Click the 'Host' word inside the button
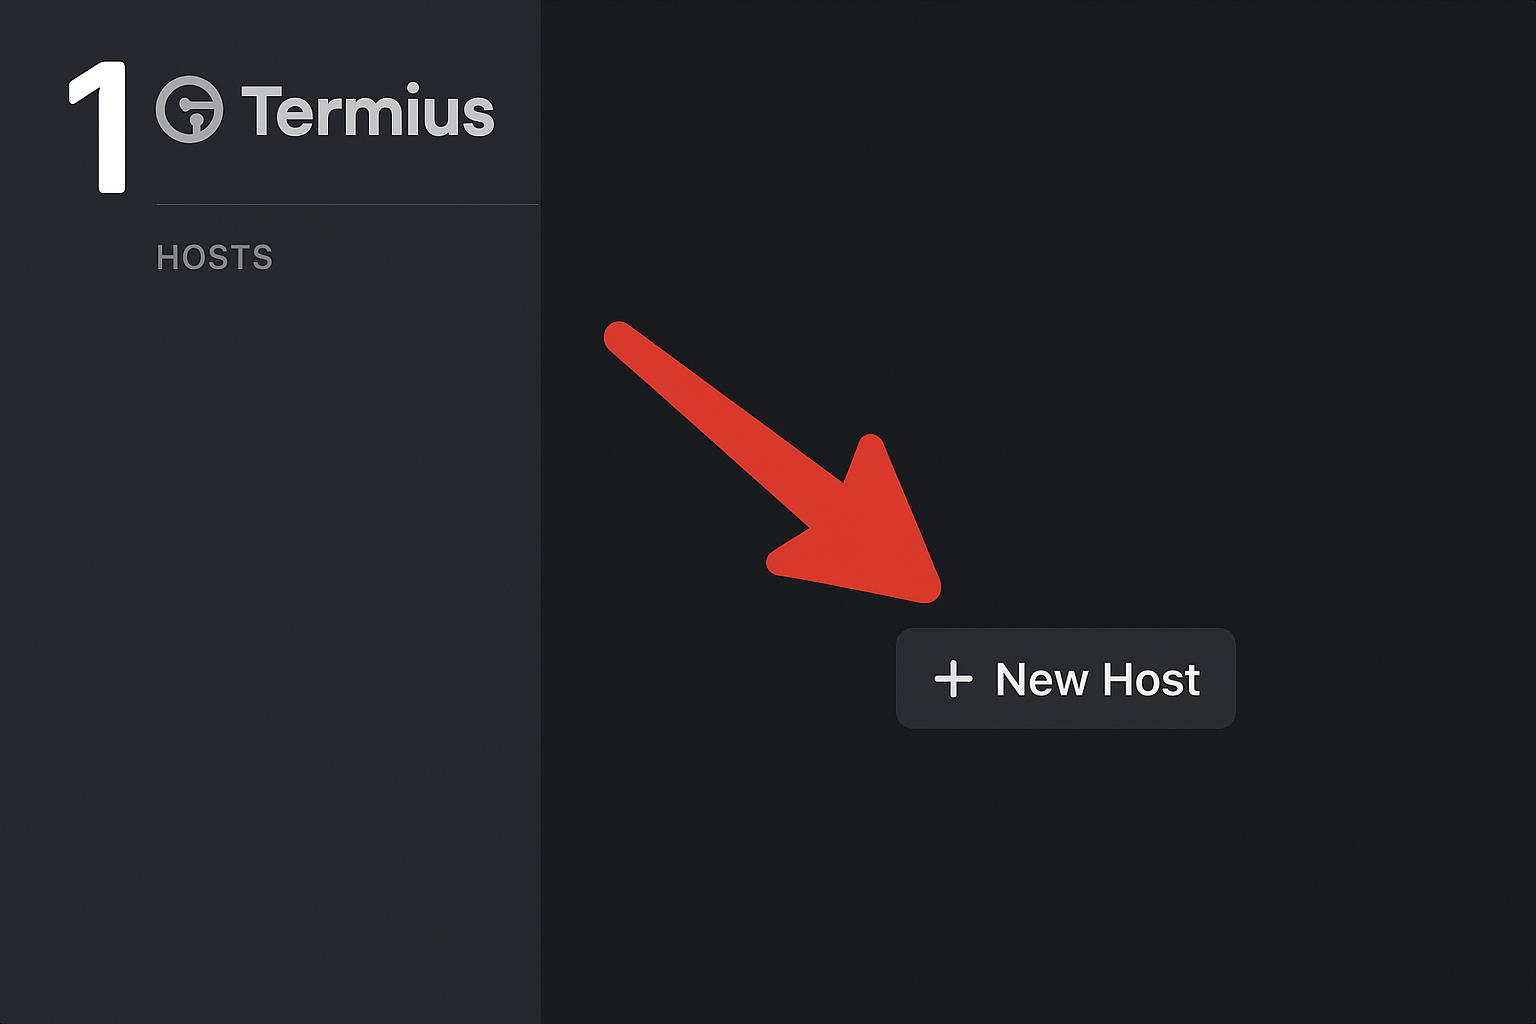Viewport: 1536px width, 1024px height. [x=1152, y=680]
